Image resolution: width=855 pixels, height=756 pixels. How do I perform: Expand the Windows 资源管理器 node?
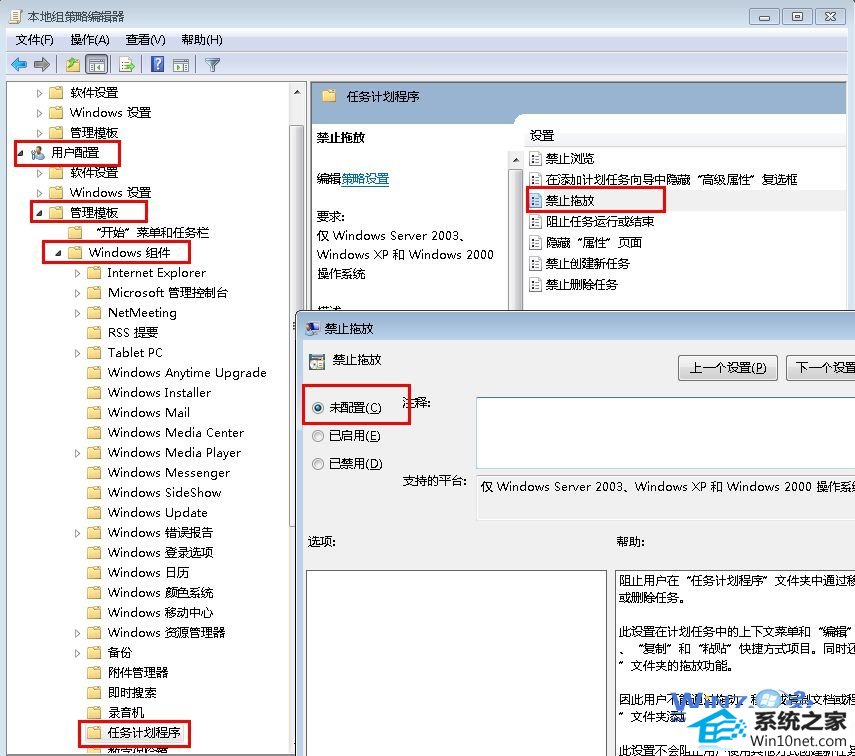77,633
